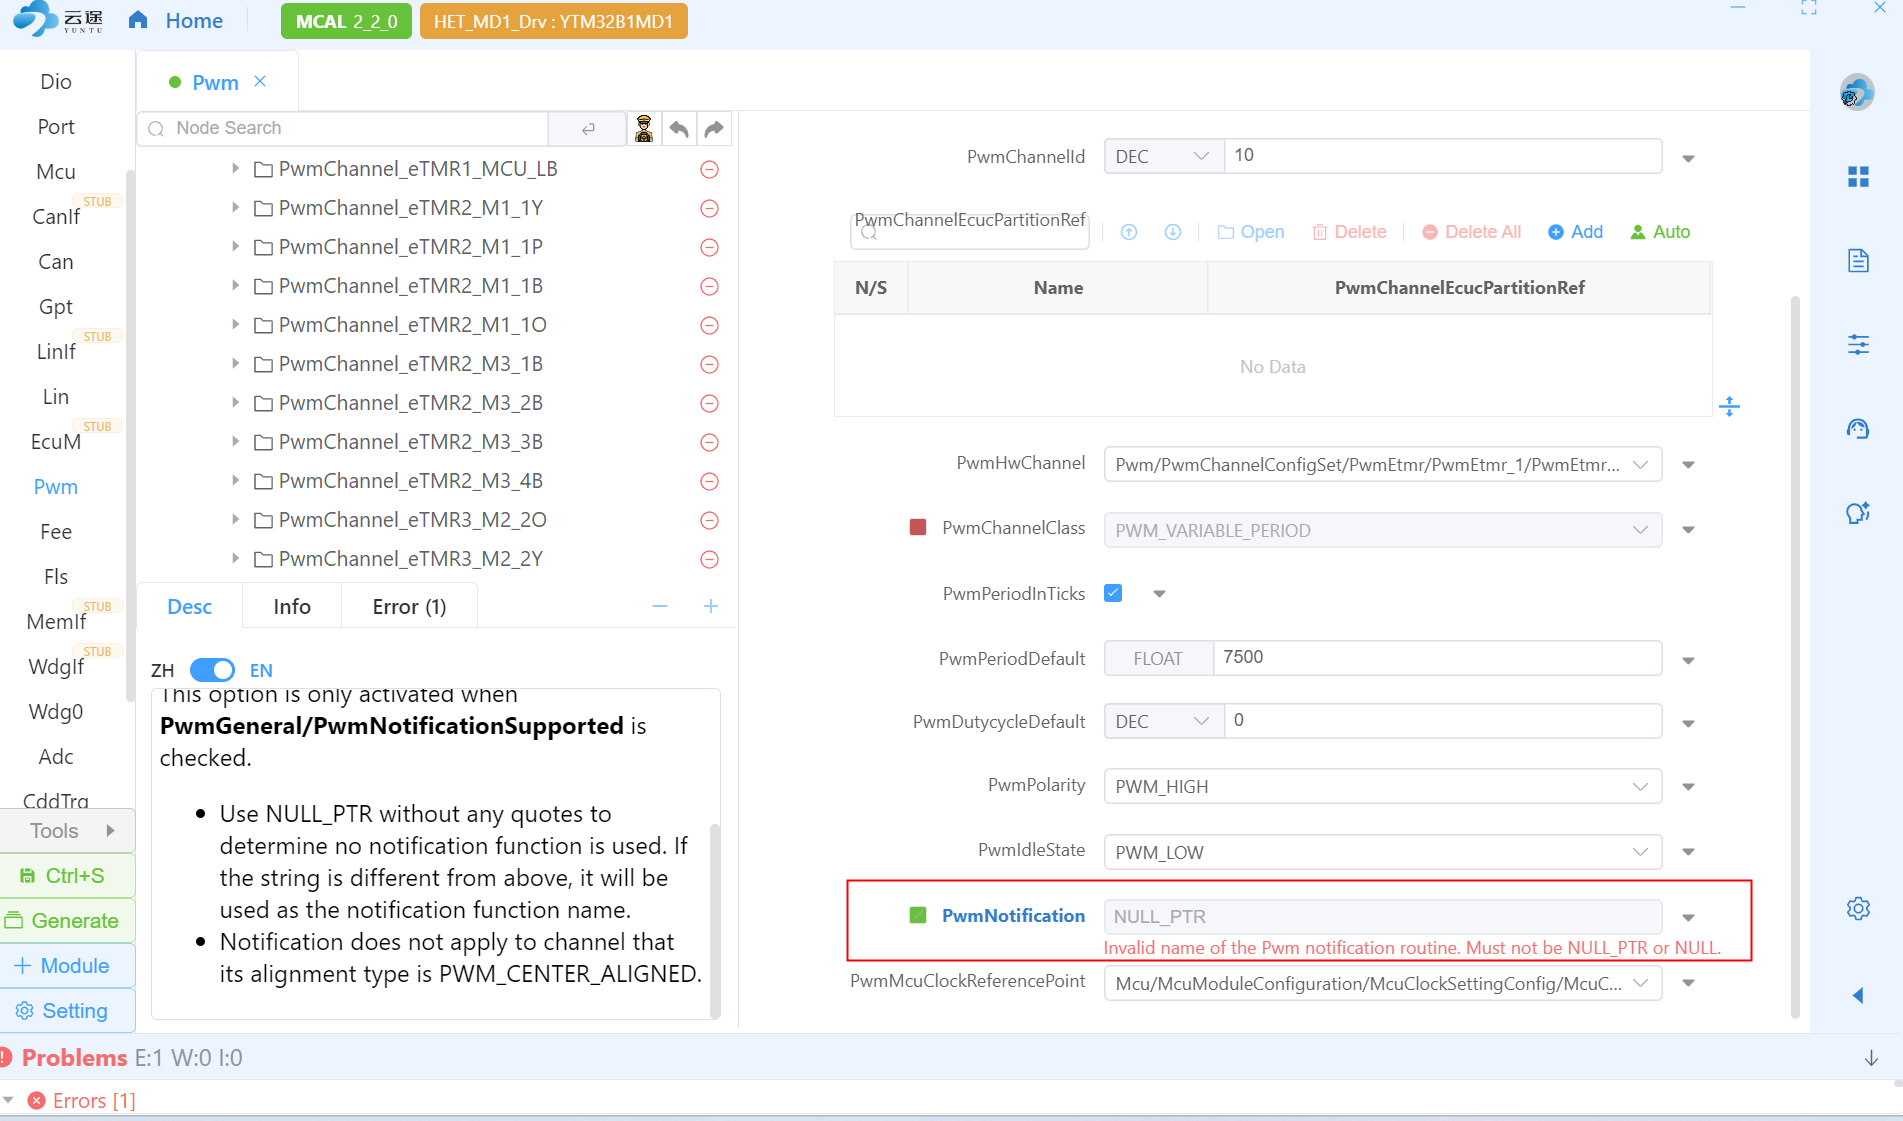Image resolution: width=1903 pixels, height=1121 pixels.
Task: Click the move-down circle arrow icon
Action: click(1173, 232)
